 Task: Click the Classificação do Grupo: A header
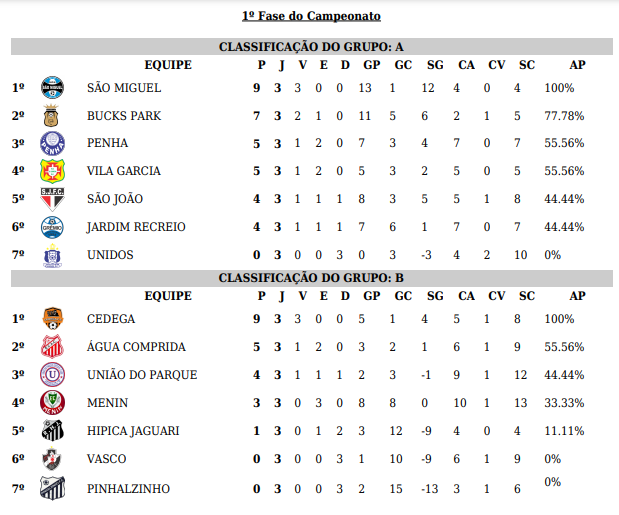click(x=311, y=47)
